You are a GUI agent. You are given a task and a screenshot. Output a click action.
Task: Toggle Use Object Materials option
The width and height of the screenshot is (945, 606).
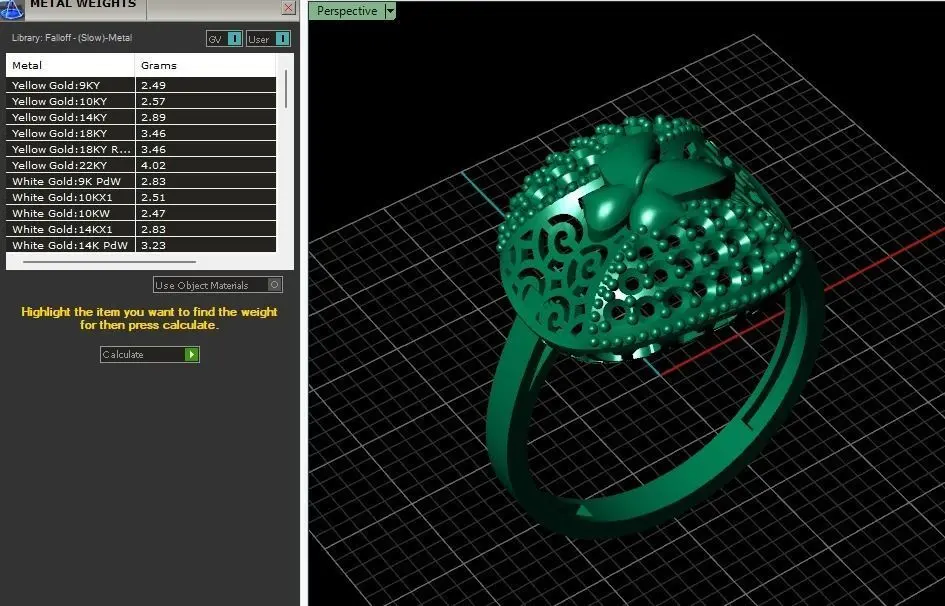click(x=218, y=285)
